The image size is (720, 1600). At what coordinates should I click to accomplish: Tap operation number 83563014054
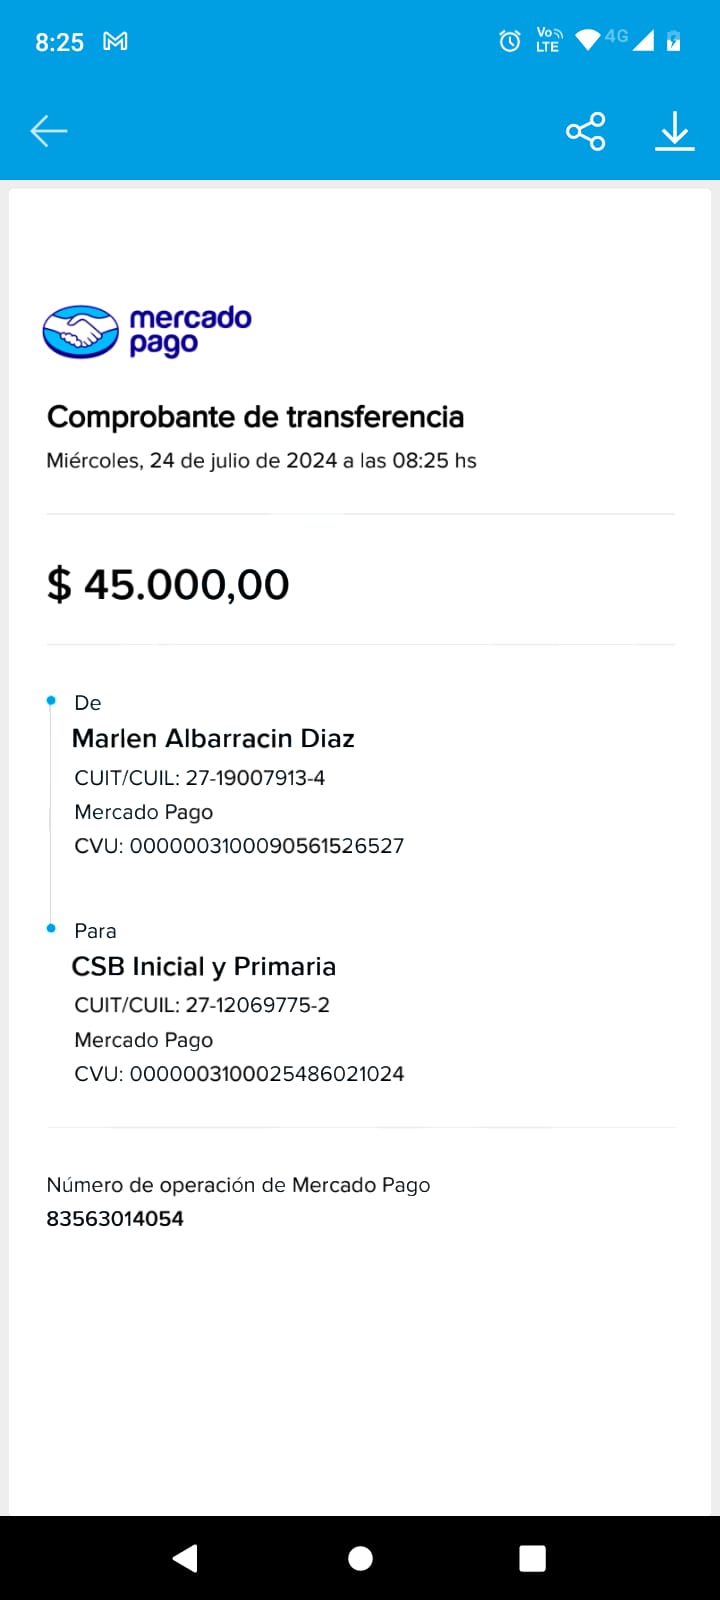point(115,1219)
